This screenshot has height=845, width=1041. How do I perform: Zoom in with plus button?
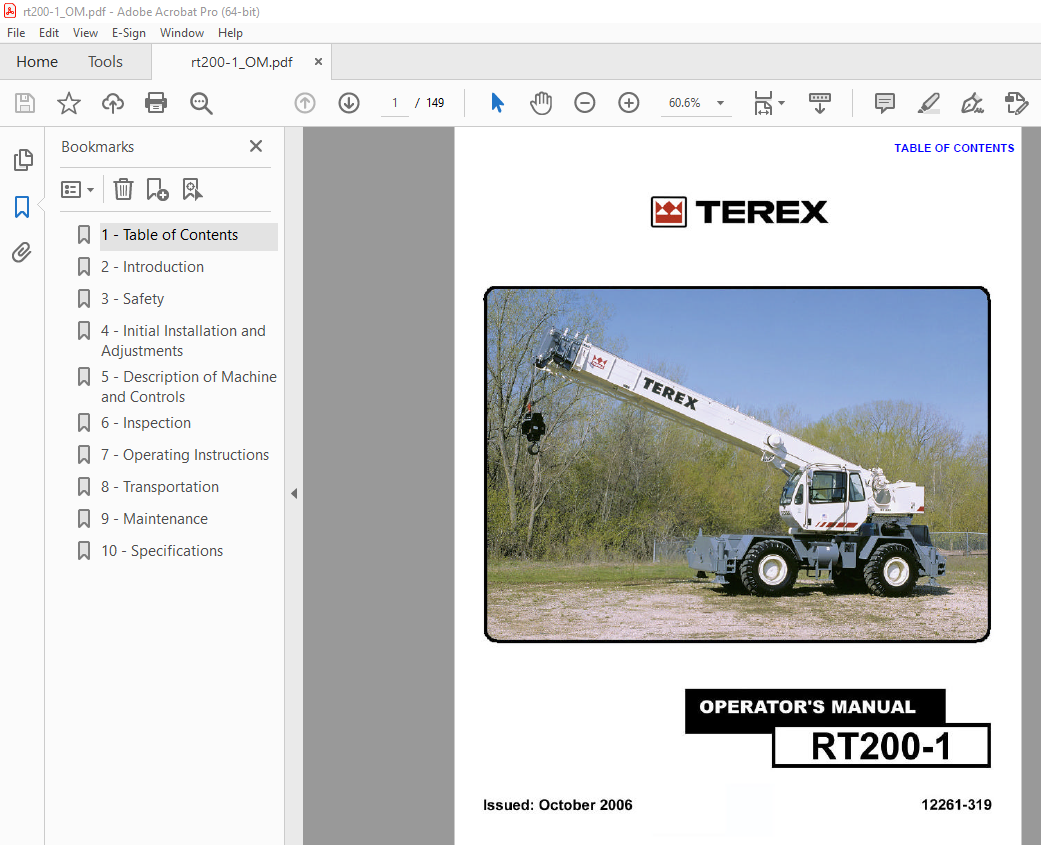[629, 103]
